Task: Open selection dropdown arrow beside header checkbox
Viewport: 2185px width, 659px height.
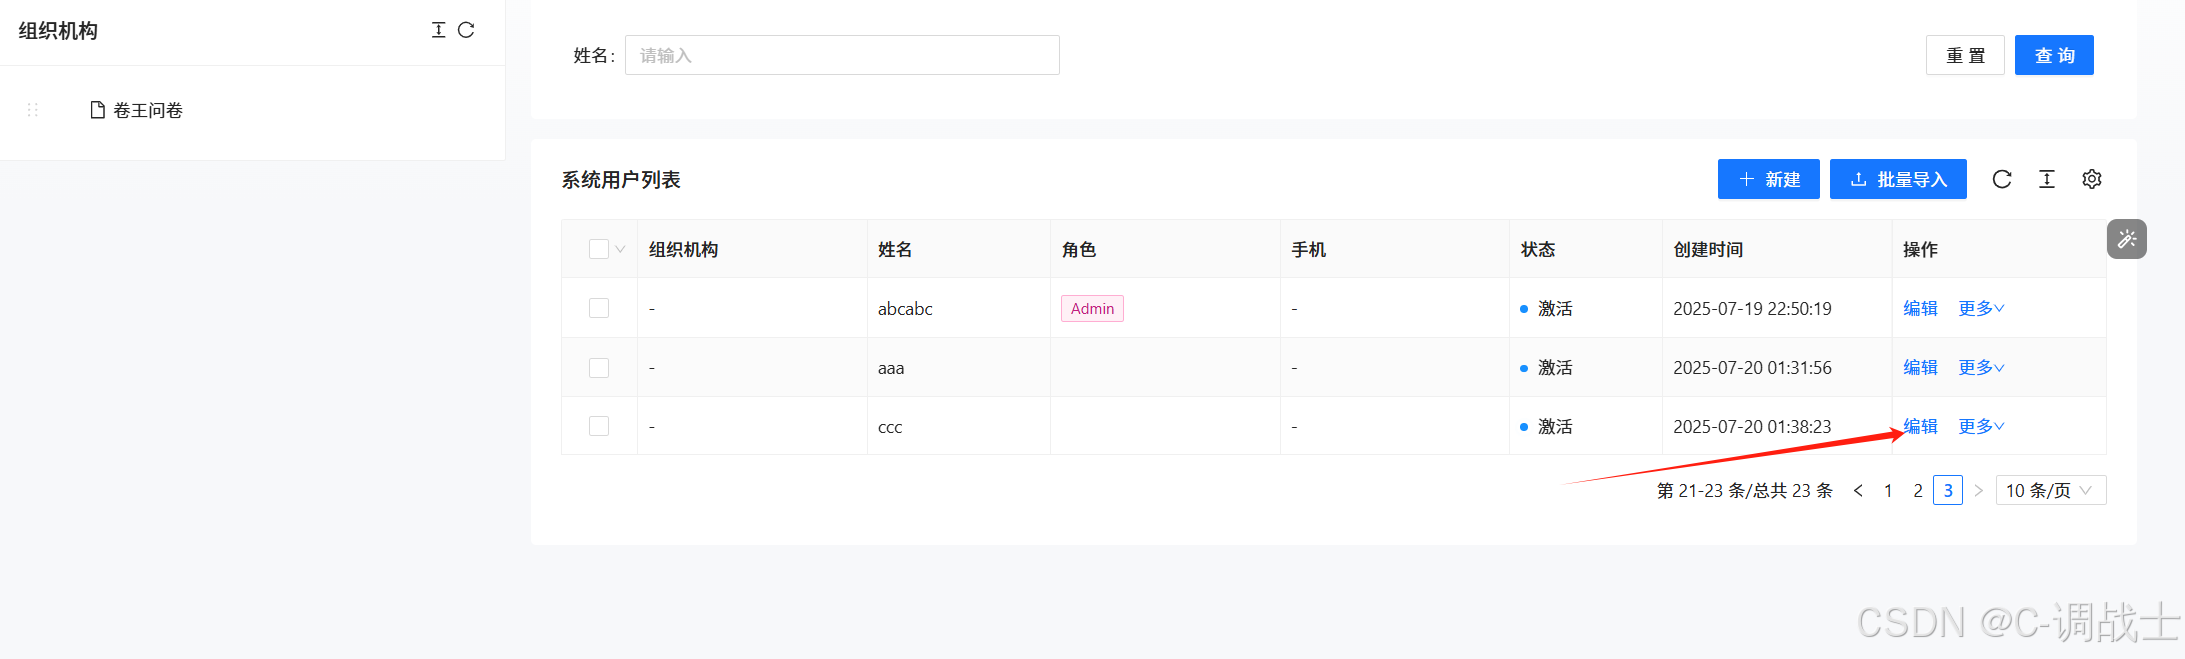Action: [x=620, y=249]
